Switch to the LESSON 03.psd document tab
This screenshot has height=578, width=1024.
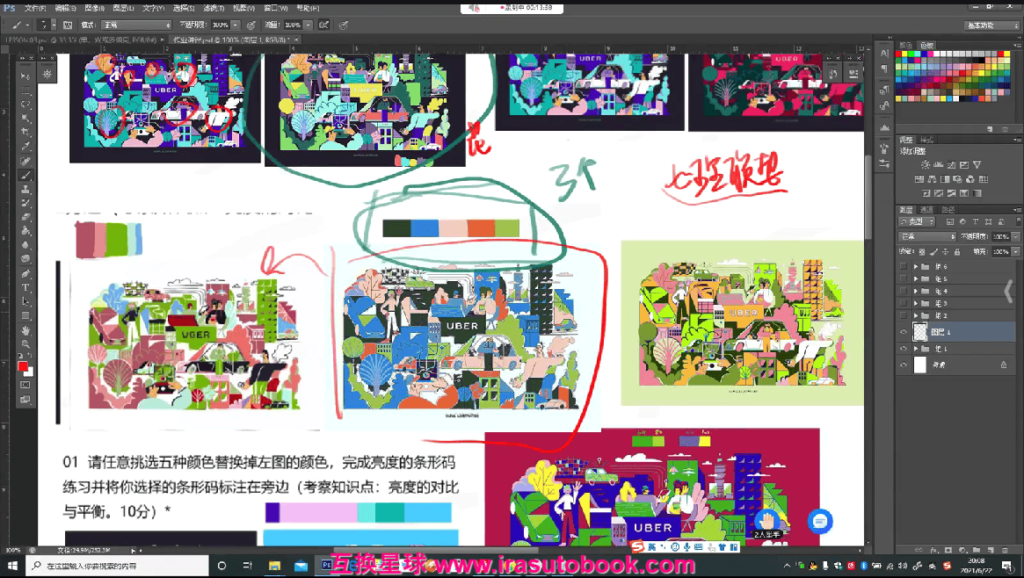[x=83, y=40]
